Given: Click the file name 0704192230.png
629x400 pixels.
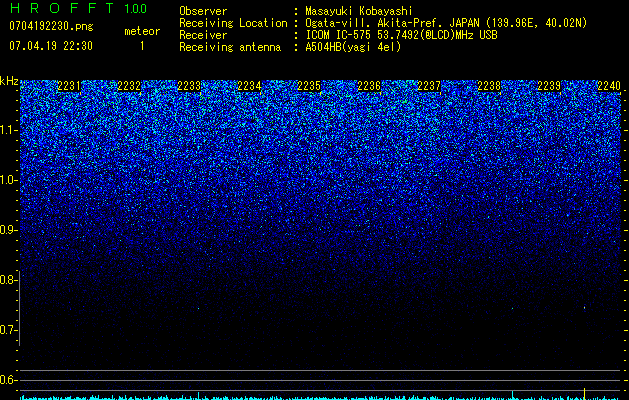Looking at the screenshot, I should (51, 26).
